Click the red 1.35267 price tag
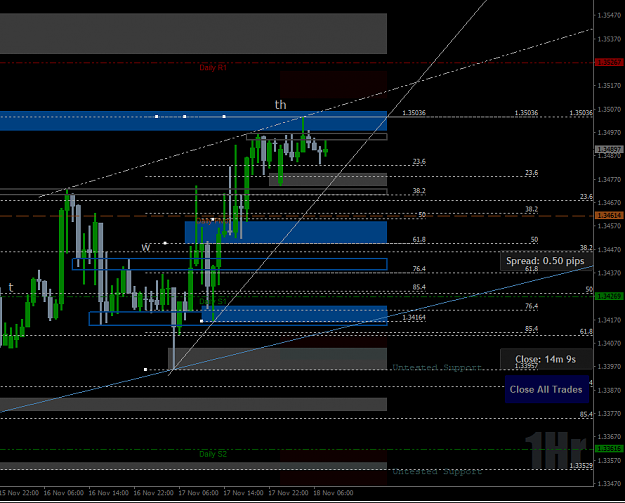This screenshot has width=625, height=503. click(609, 62)
